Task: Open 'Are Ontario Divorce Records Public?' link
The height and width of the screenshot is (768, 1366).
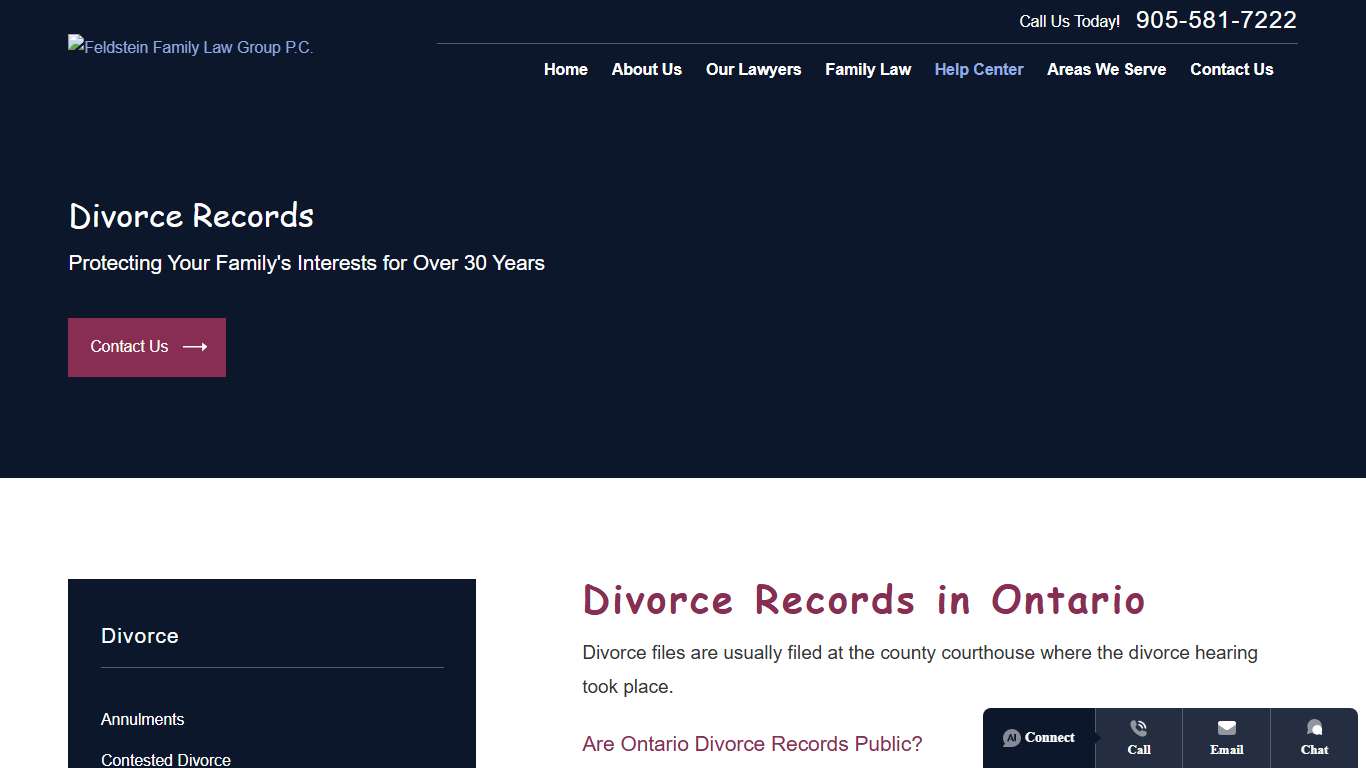Action: (x=752, y=744)
